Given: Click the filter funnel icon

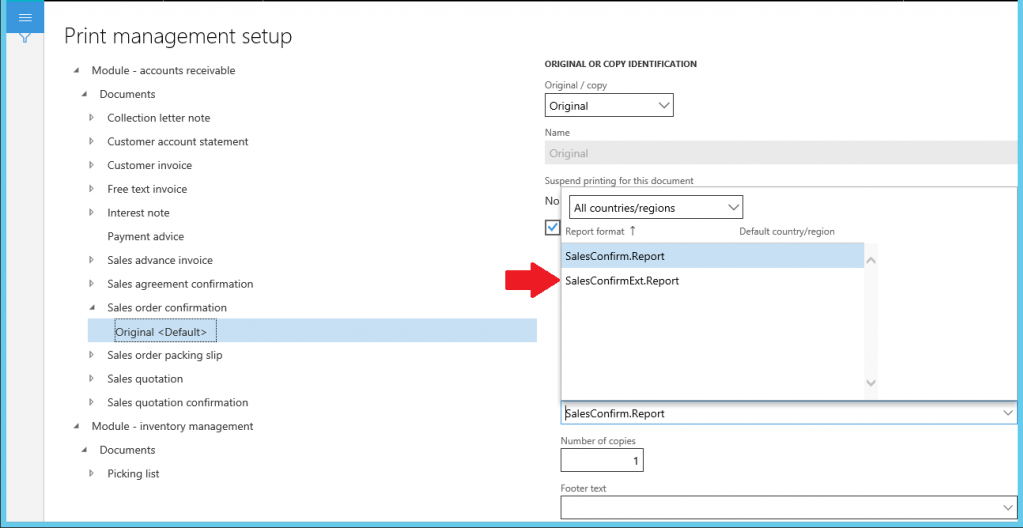Looking at the screenshot, I should [x=25, y=39].
